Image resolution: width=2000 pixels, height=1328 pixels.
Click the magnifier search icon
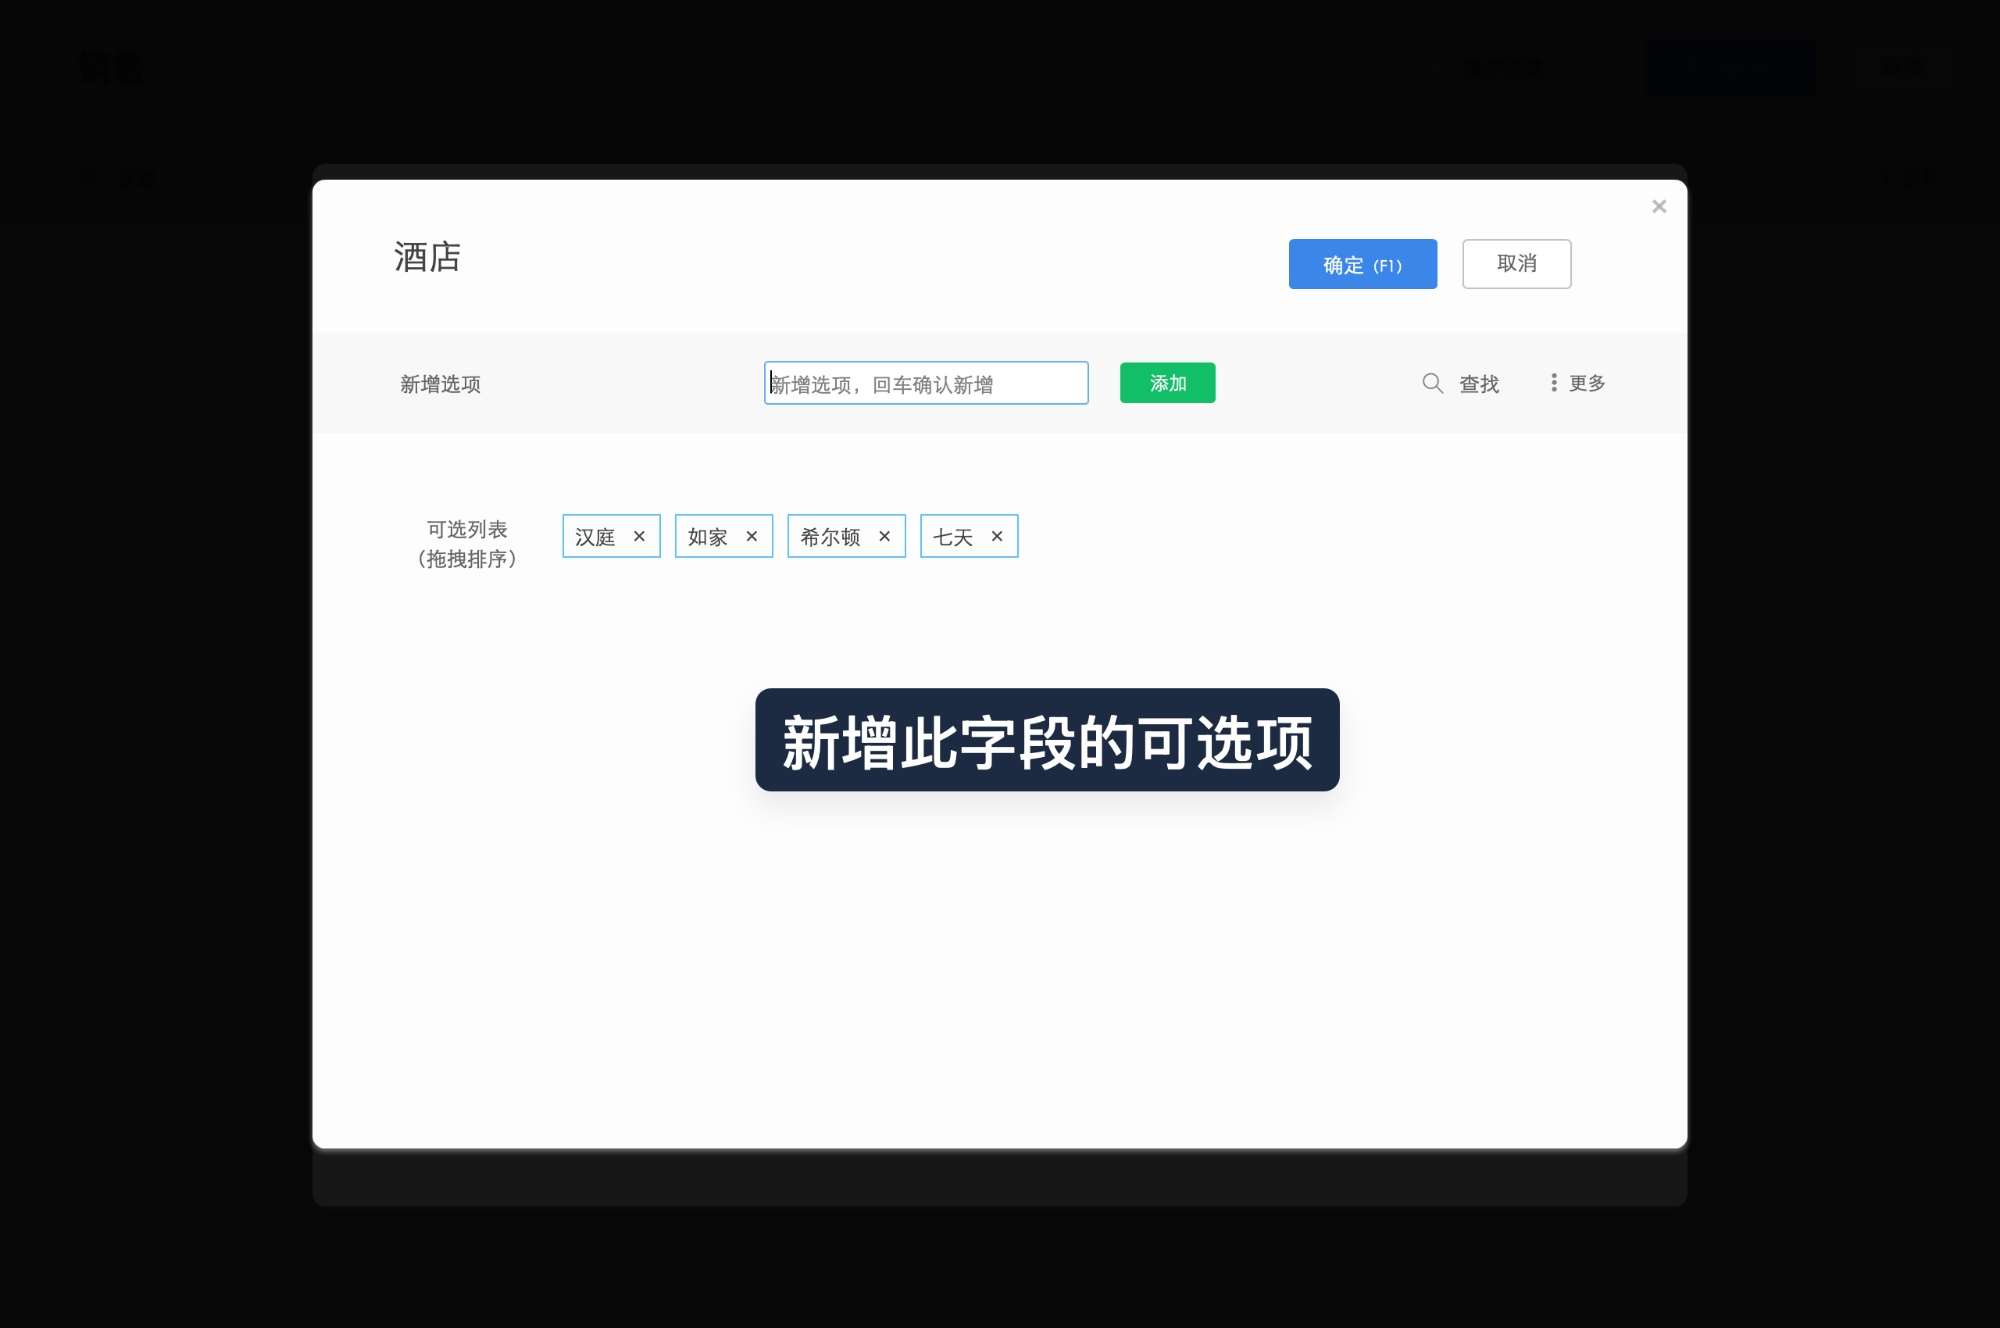[1432, 383]
